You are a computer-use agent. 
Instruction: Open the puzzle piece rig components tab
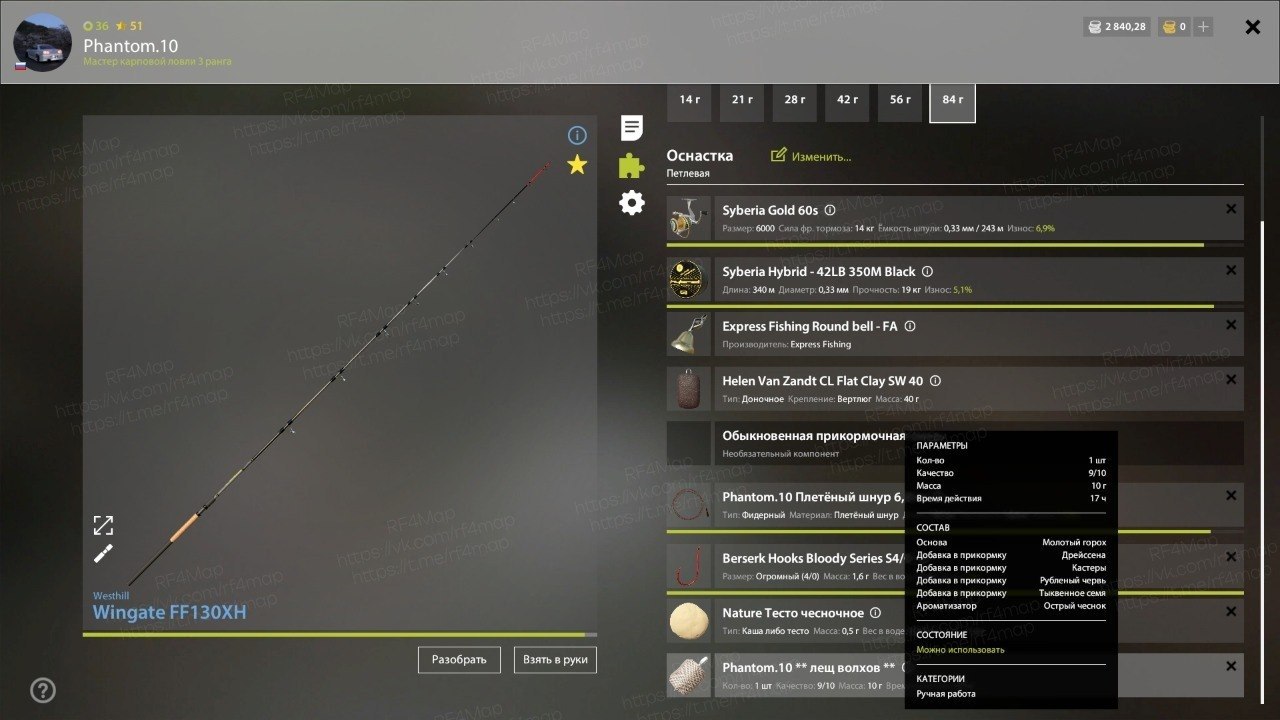631,166
